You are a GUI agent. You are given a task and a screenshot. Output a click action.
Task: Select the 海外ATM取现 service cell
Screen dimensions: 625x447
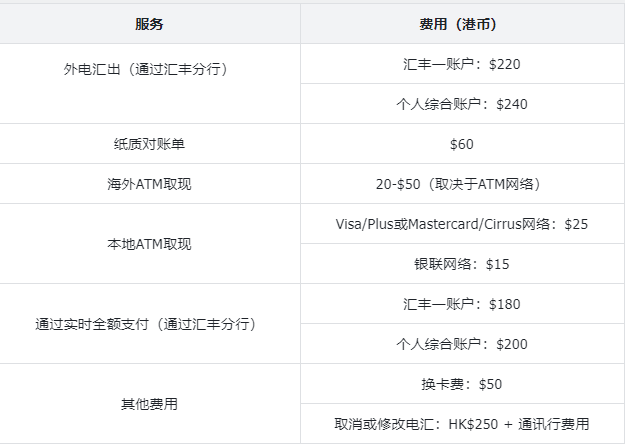pyautogui.click(x=149, y=184)
